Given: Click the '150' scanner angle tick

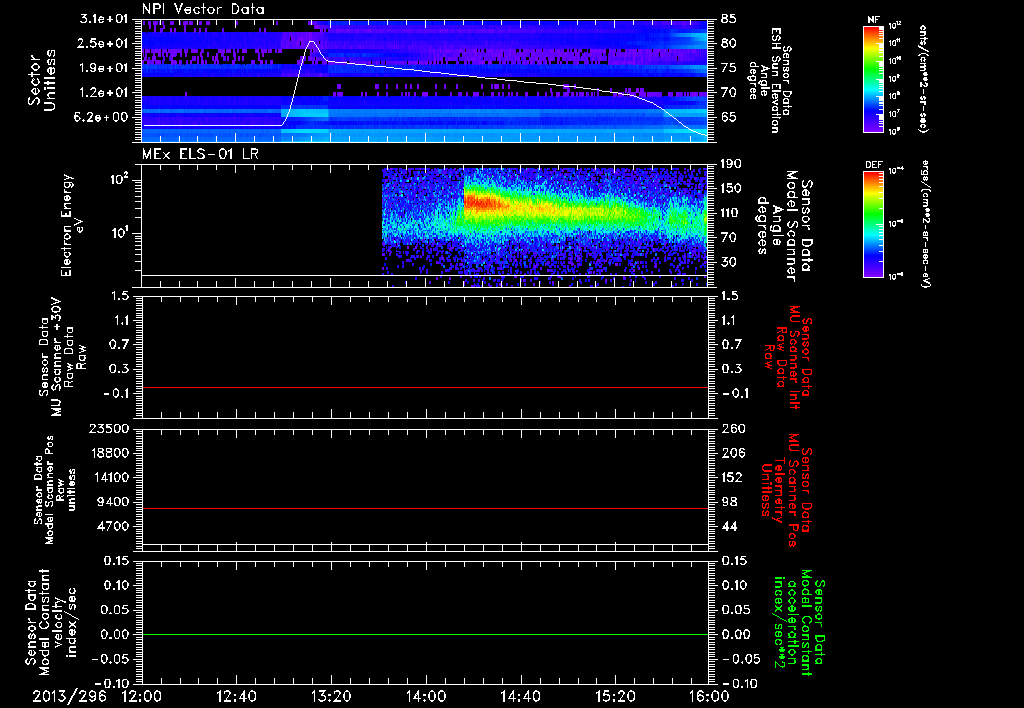Looking at the screenshot, I should click(730, 189).
